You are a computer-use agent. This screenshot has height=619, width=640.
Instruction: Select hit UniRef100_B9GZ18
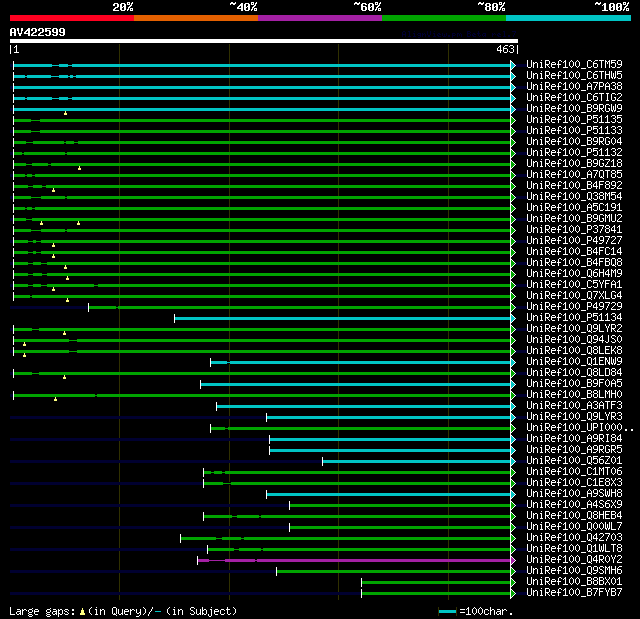click(x=574, y=164)
